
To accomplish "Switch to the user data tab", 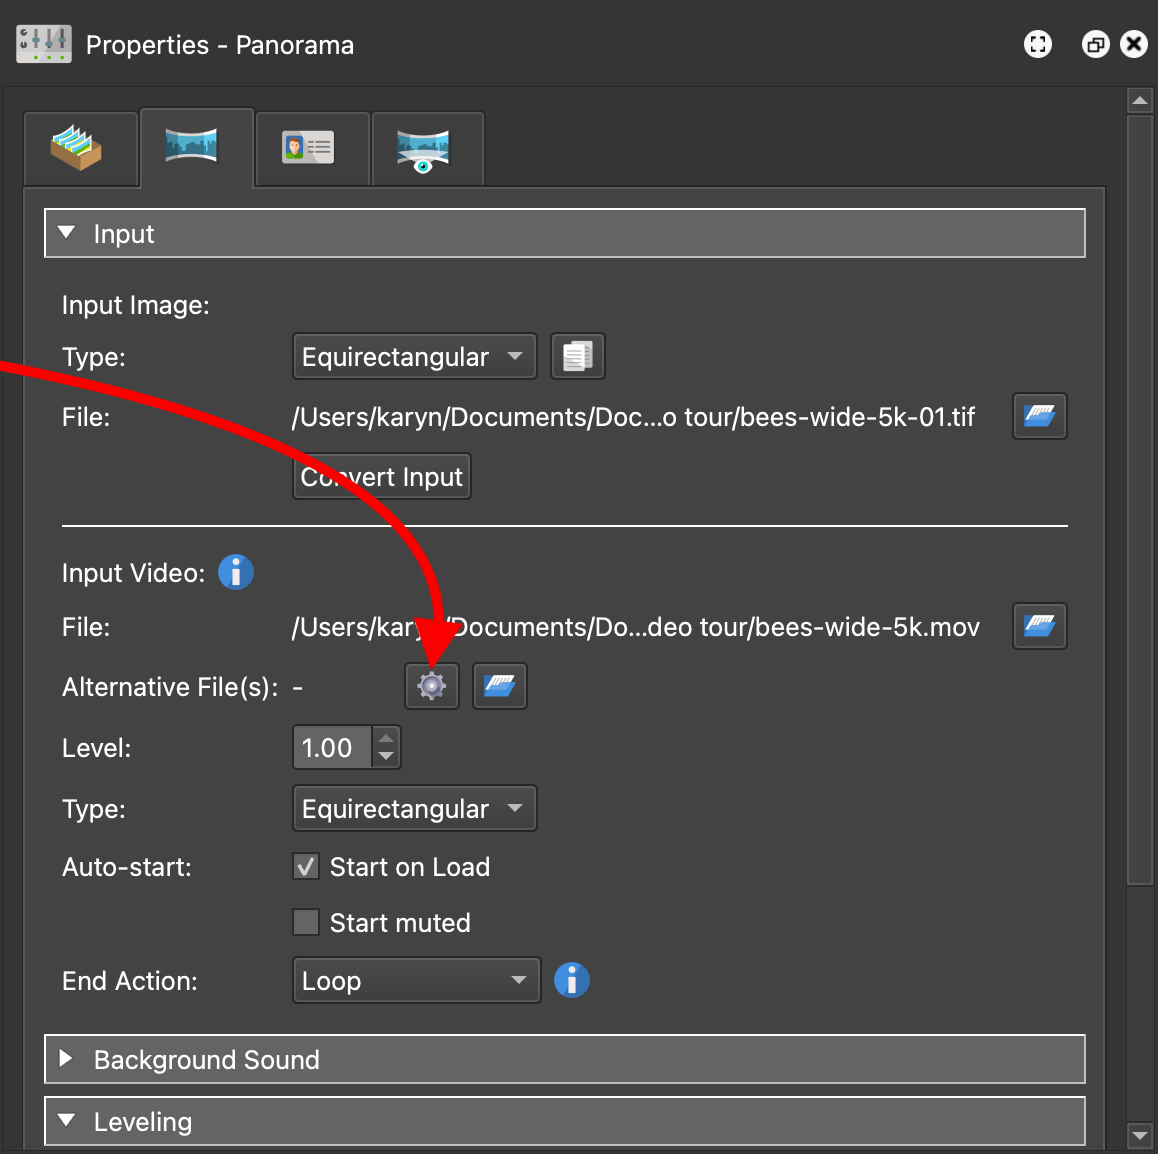I will [309, 149].
